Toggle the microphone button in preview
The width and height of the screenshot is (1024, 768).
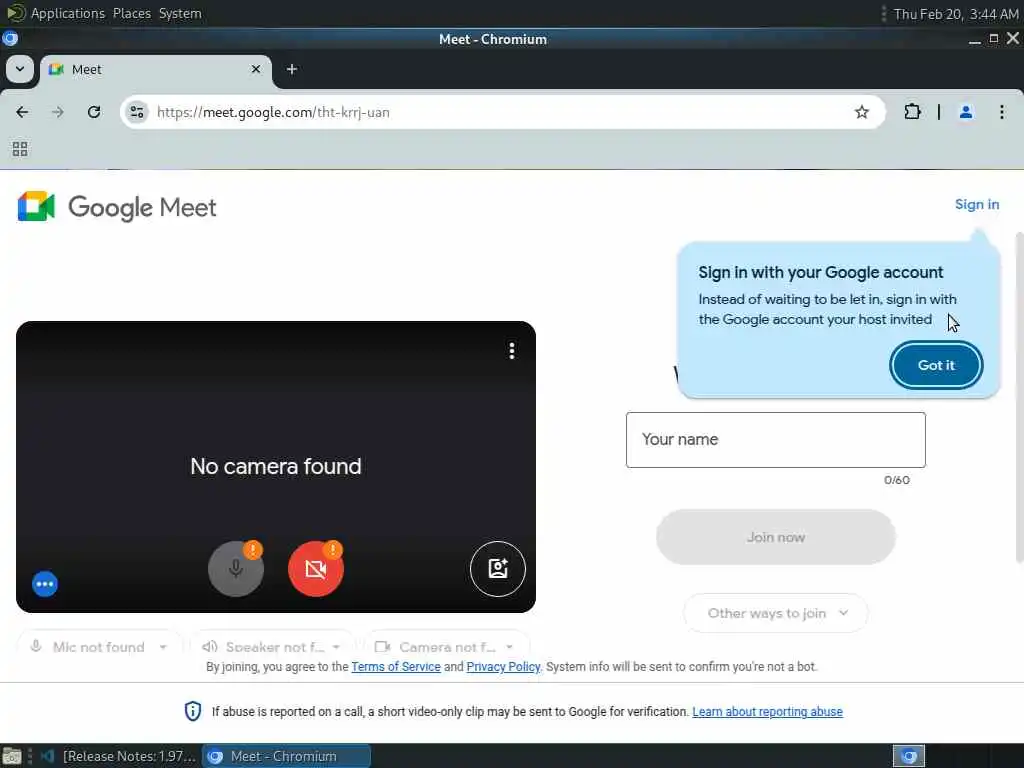pos(236,569)
